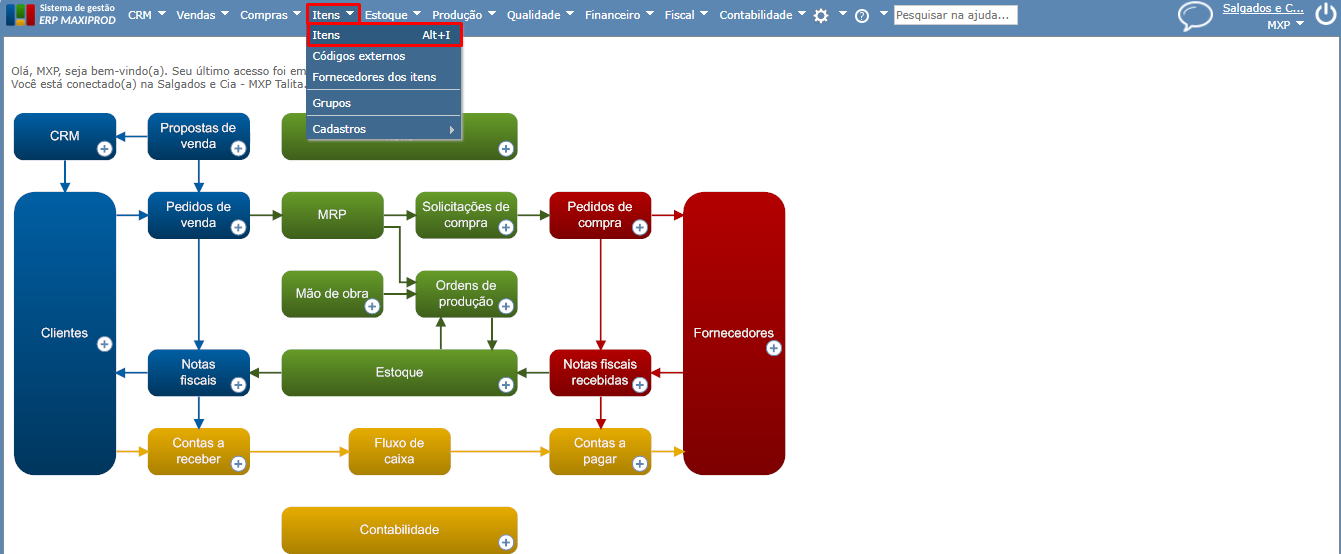Open the CRM flowchart box

(65, 136)
